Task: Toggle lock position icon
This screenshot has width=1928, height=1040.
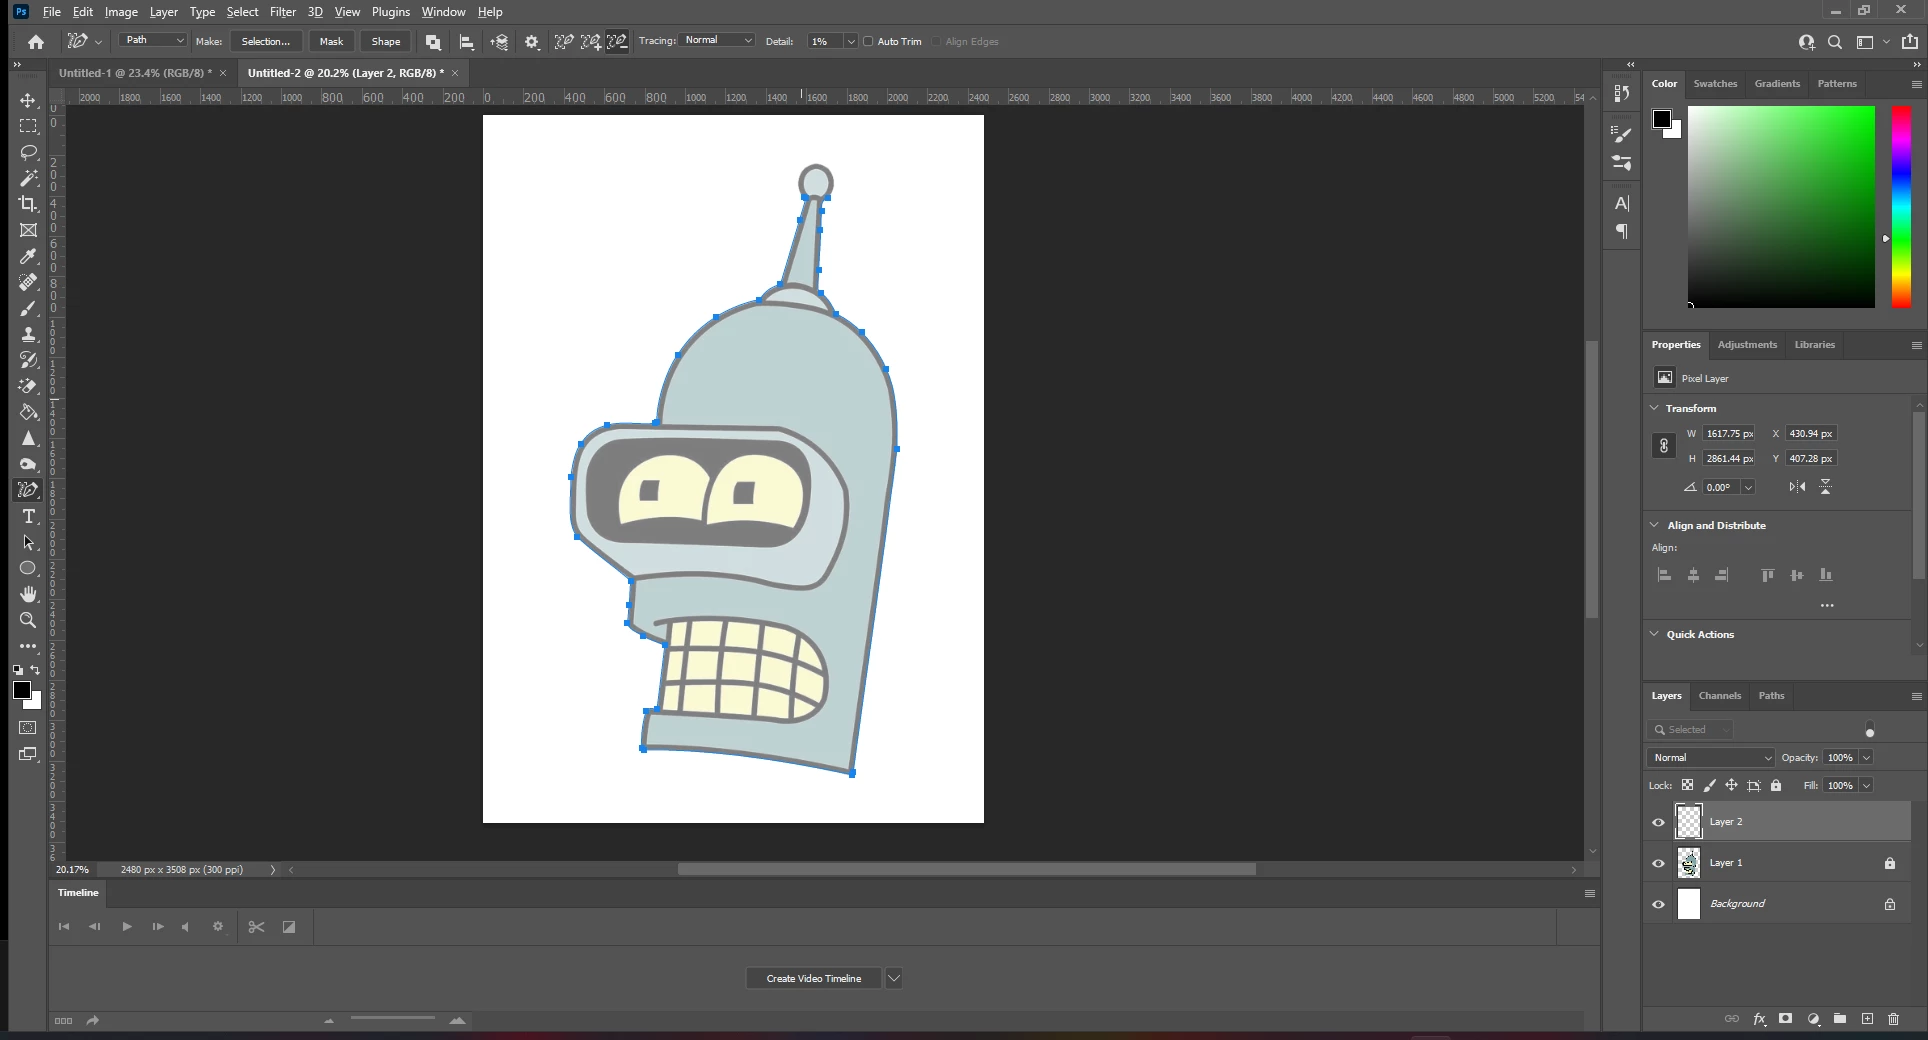Action: tap(1731, 785)
